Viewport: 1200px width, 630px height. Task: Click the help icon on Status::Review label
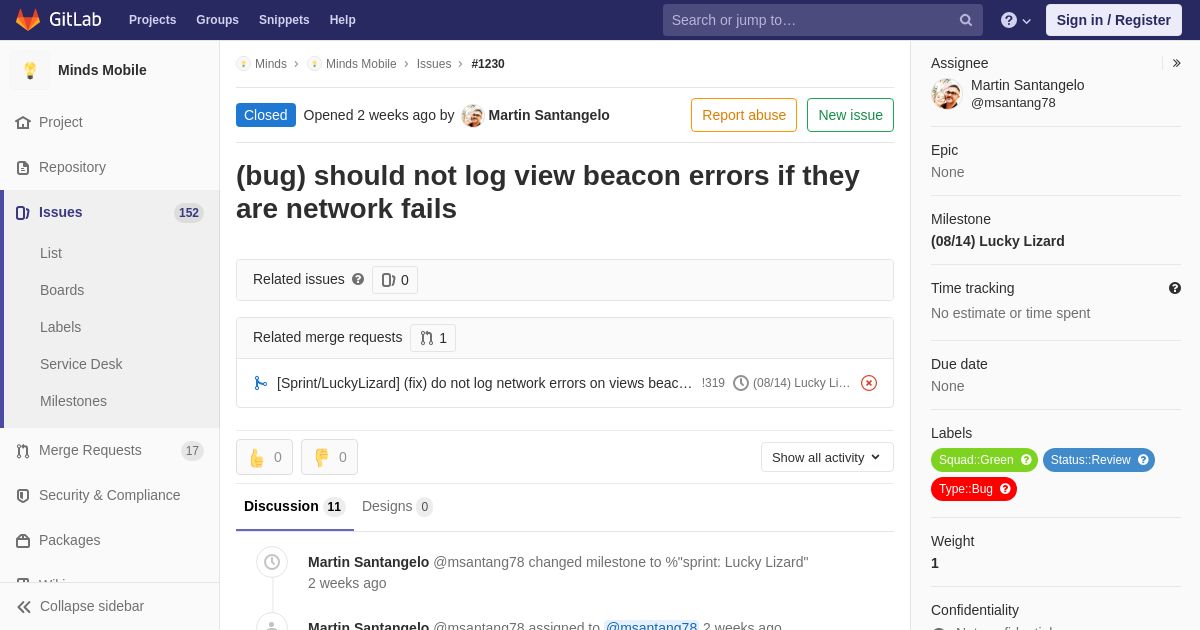click(x=1143, y=460)
